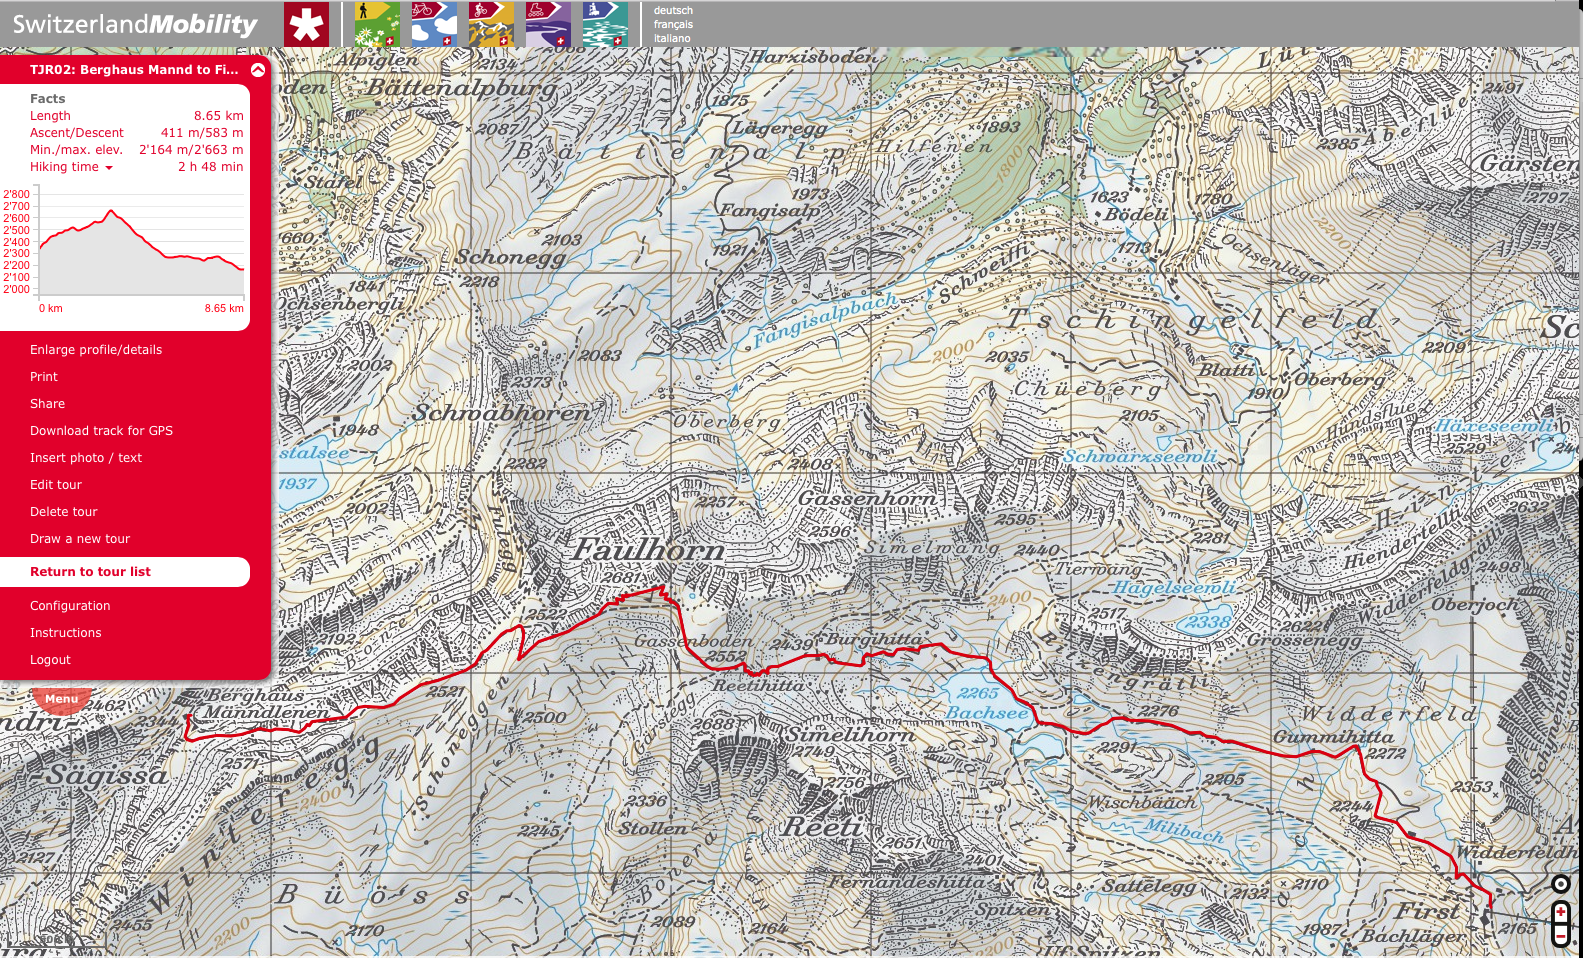This screenshot has width=1583, height=958.
Task: Click the SwitzerlandMobility logo
Action: click(135, 24)
